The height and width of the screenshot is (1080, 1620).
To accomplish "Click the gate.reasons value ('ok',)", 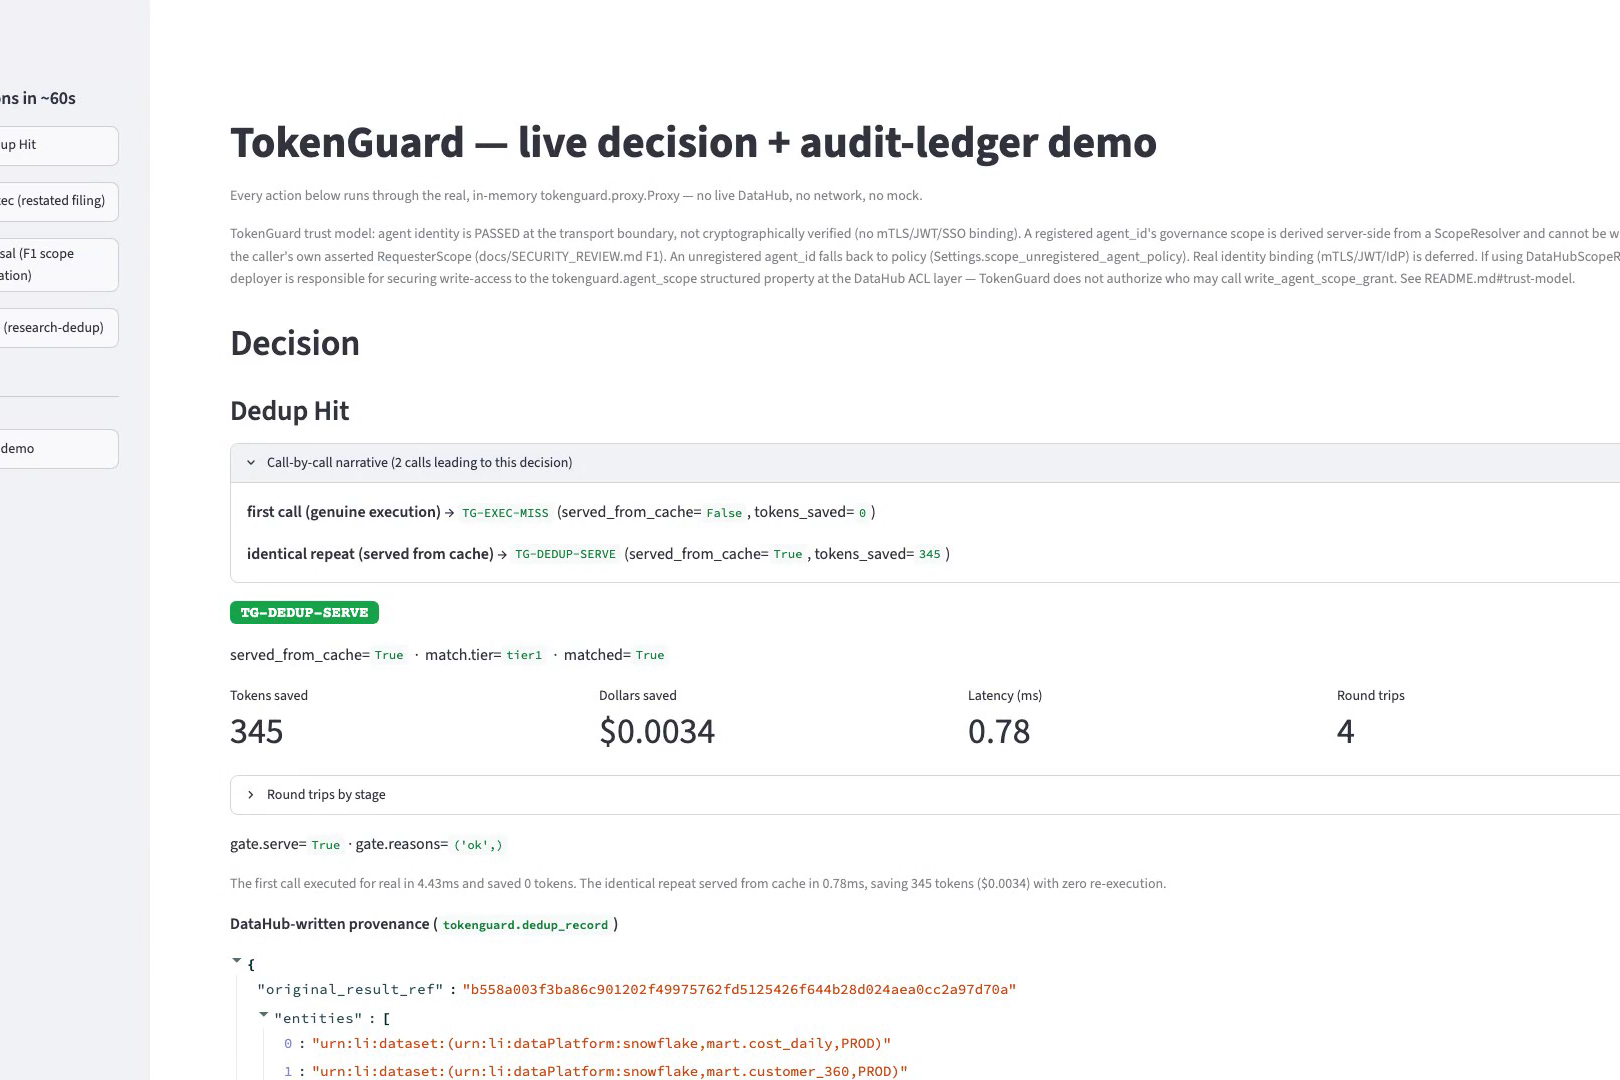I will [478, 846].
